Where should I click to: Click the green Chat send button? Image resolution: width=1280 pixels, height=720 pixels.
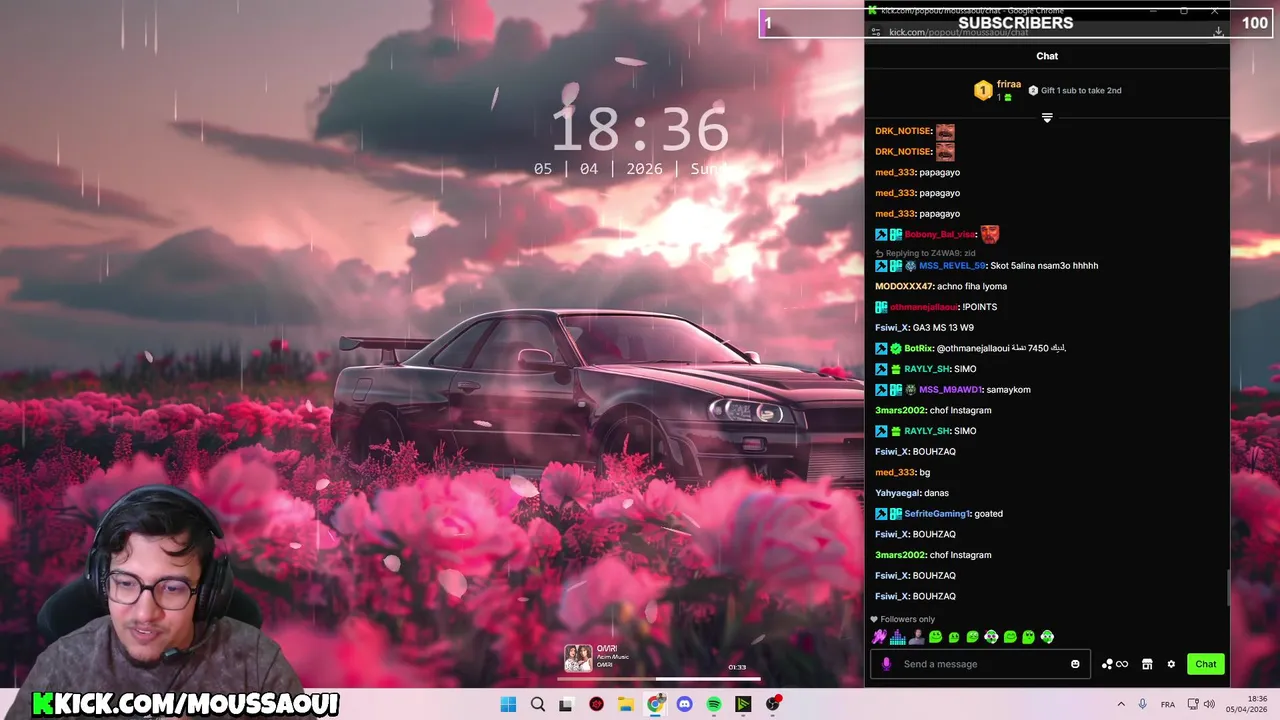tap(1206, 664)
